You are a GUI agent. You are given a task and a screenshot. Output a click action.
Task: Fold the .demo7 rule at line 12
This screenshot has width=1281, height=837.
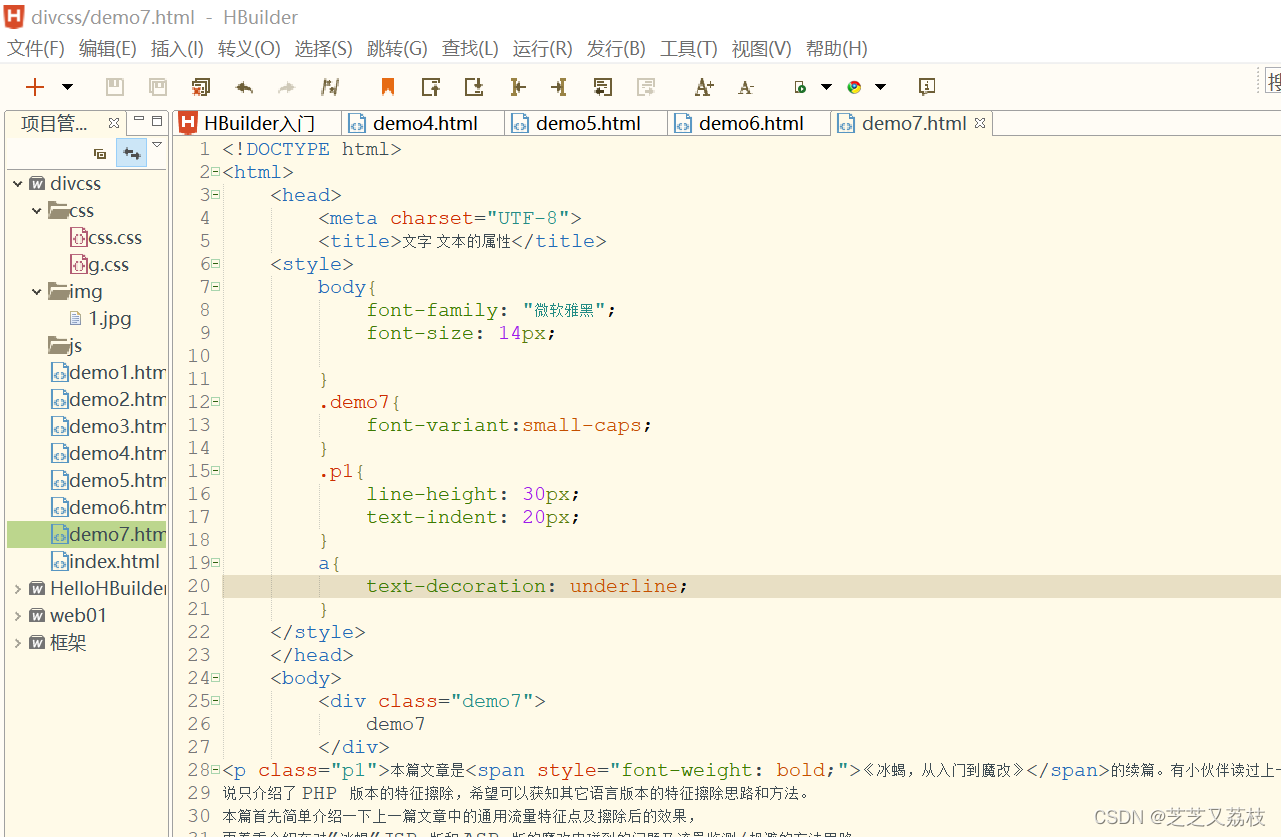pos(216,402)
